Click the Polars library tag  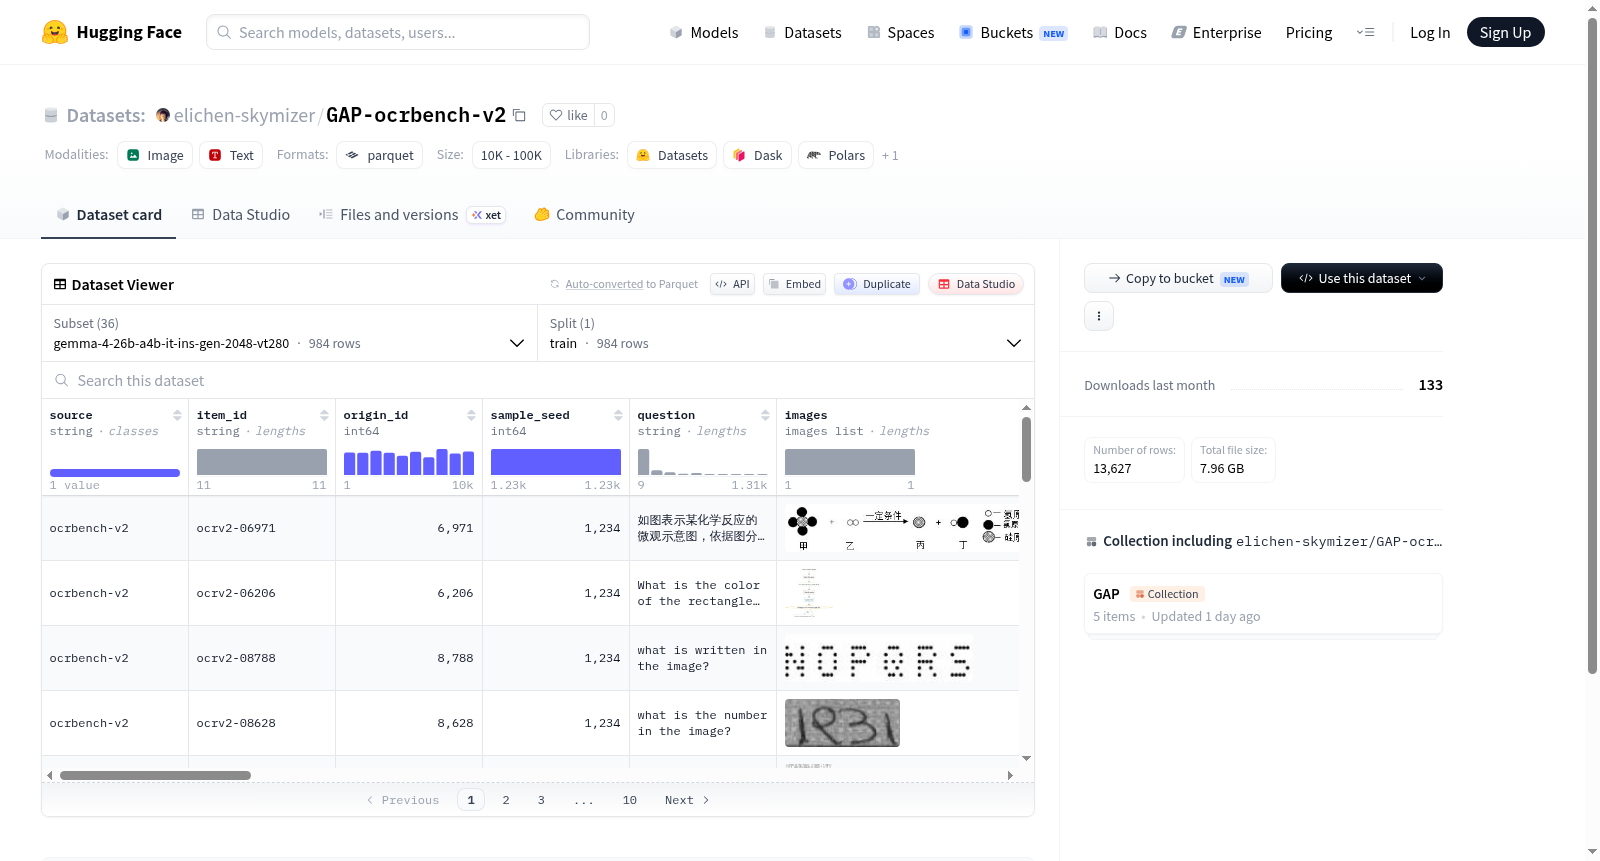tap(836, 155)
